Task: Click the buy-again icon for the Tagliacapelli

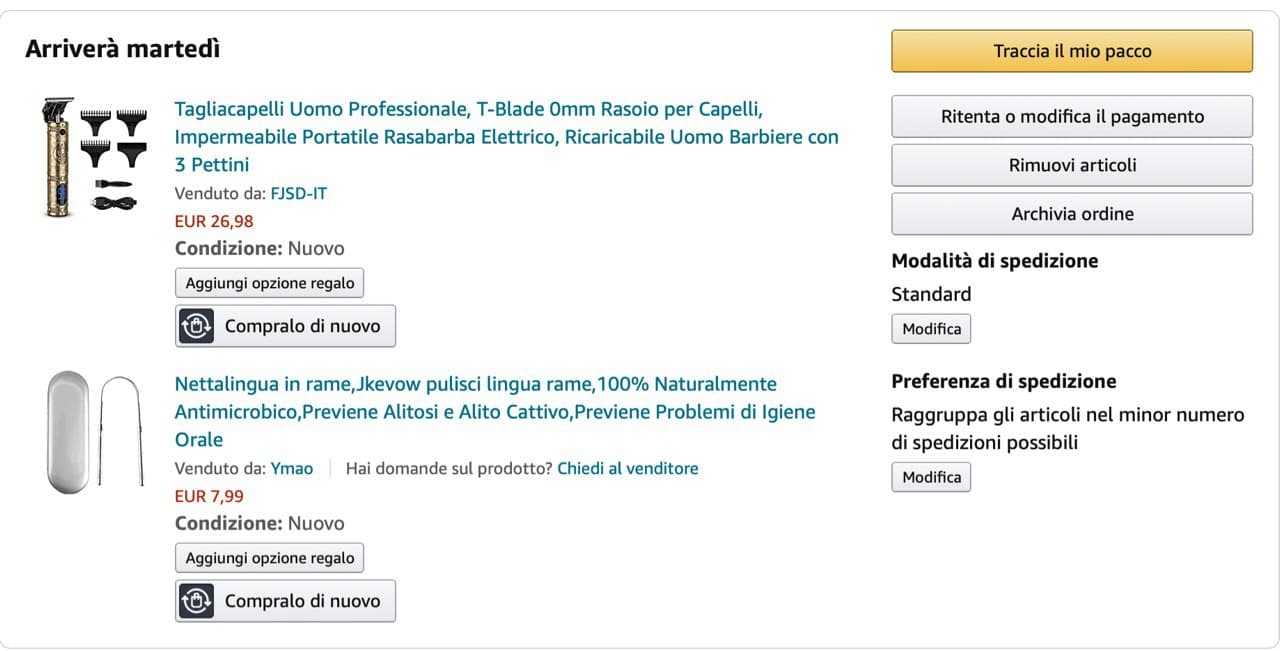Action: (x=197, y=326)
